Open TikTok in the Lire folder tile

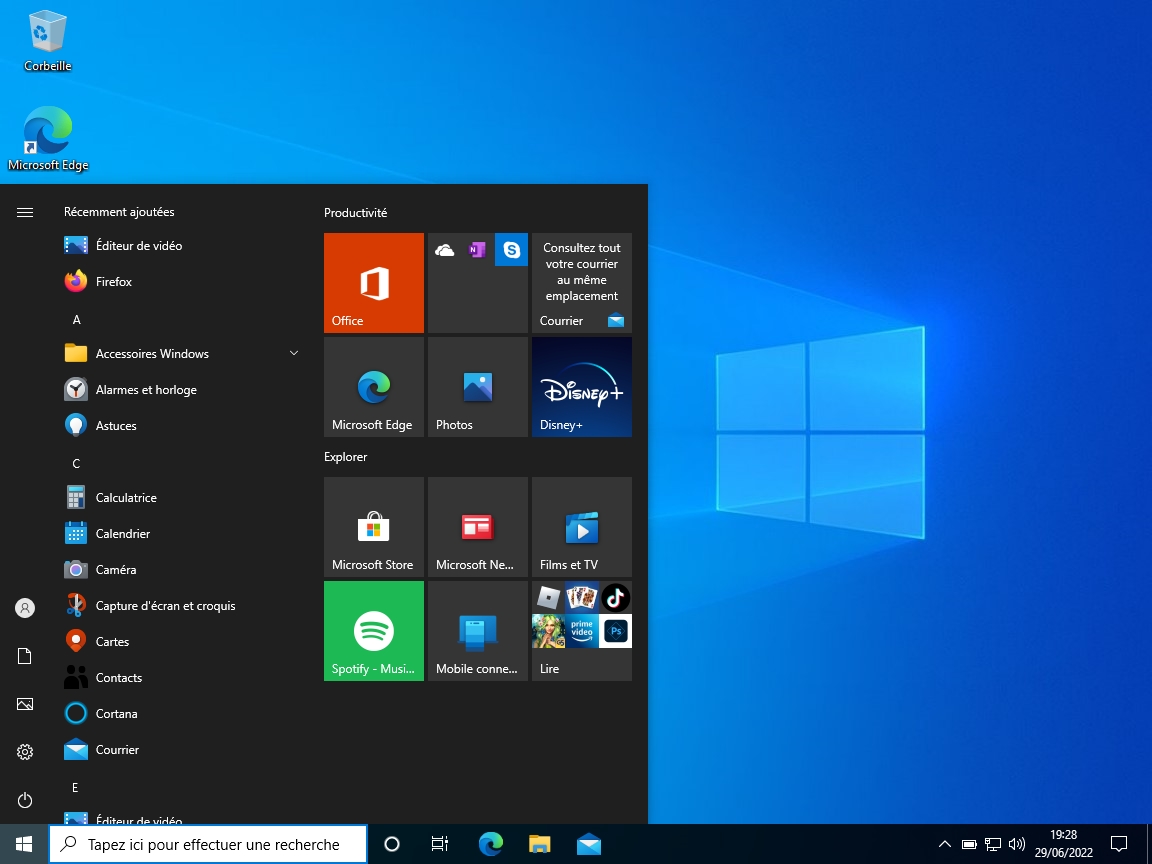615,597
